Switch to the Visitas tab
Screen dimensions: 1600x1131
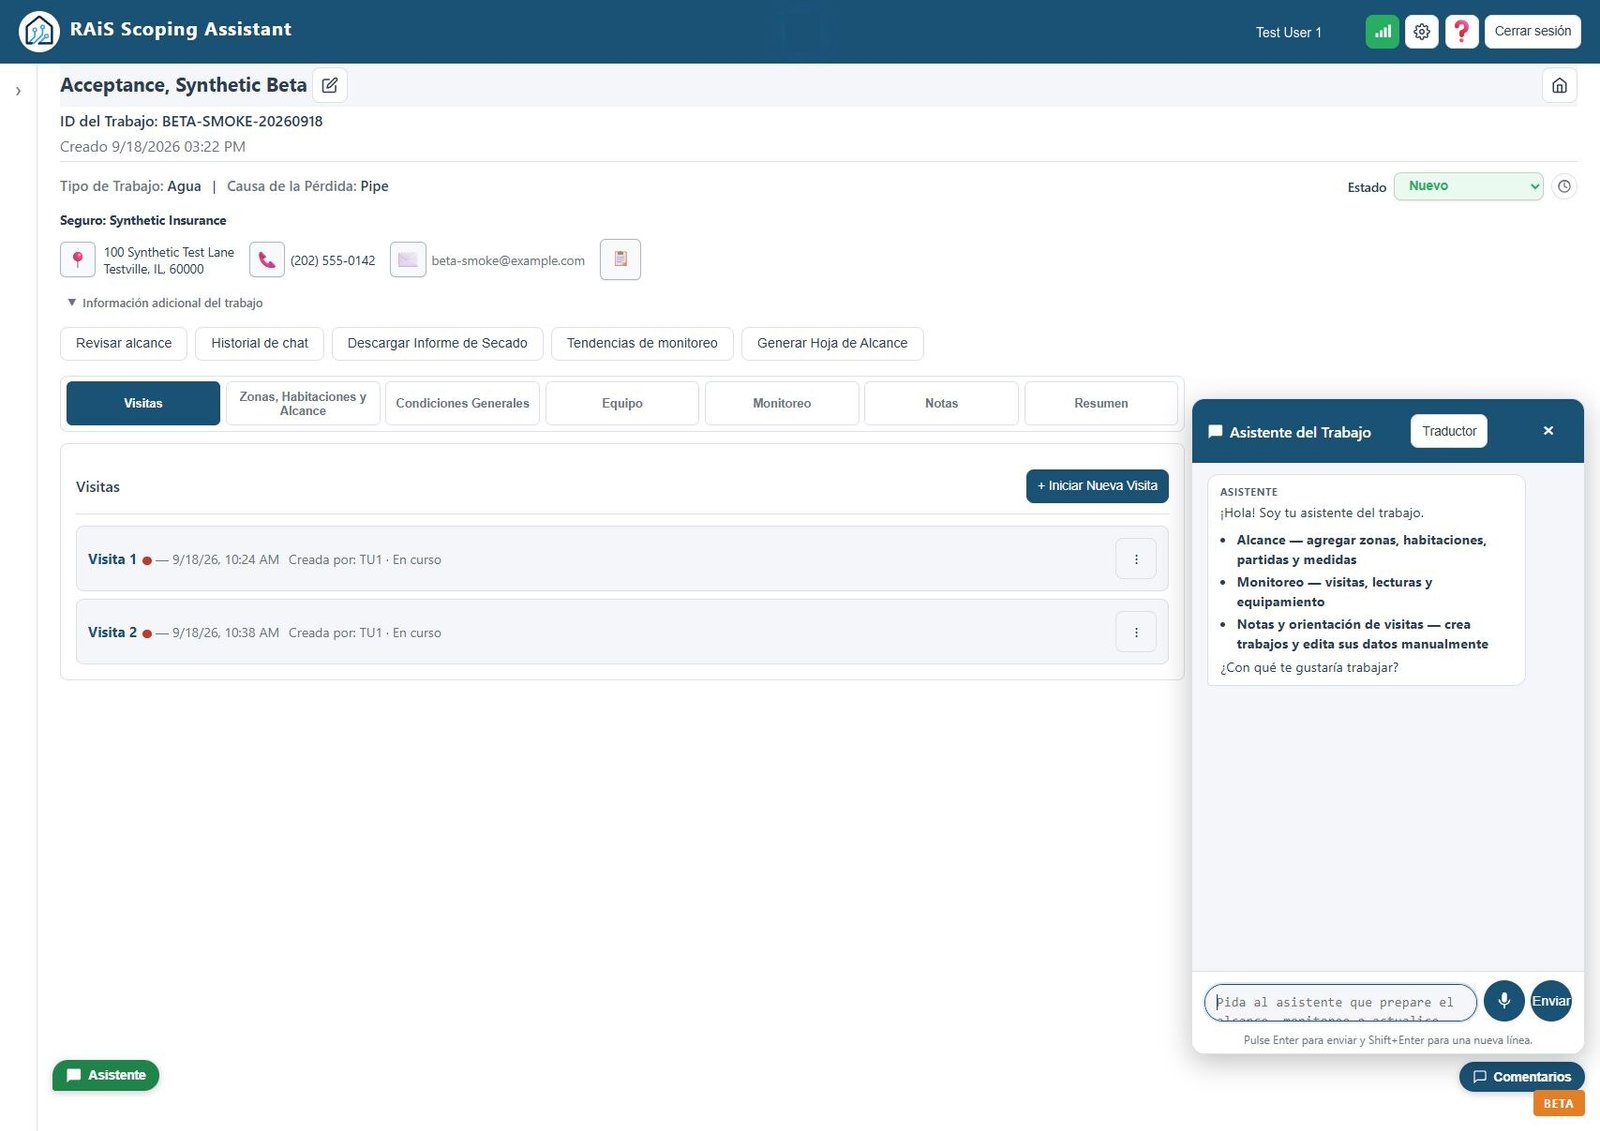coord(143,403)
